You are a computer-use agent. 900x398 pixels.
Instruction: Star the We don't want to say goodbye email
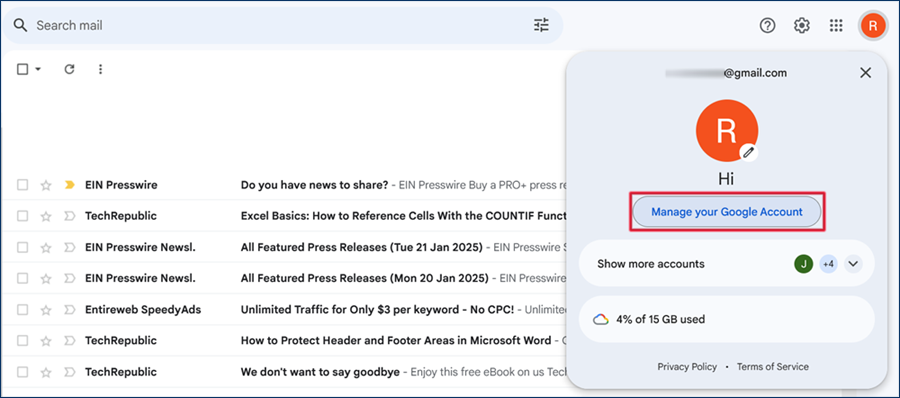click(x=46, y=372)
